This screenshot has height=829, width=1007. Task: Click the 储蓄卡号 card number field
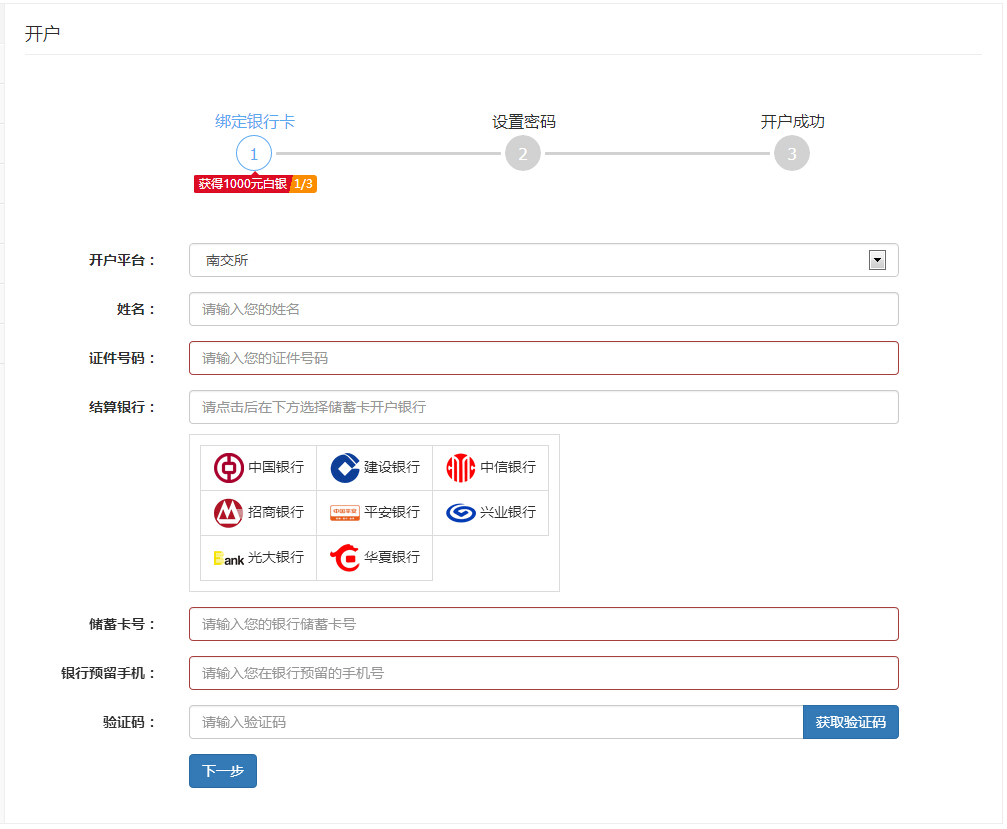[x=543, y=623]
